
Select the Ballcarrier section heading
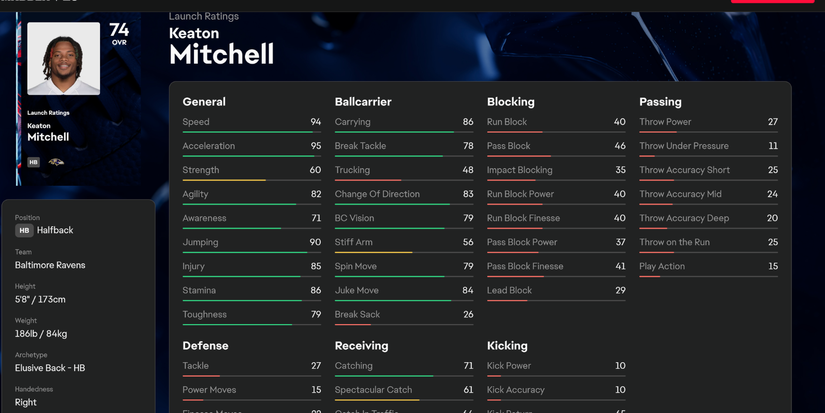[363, 101]
